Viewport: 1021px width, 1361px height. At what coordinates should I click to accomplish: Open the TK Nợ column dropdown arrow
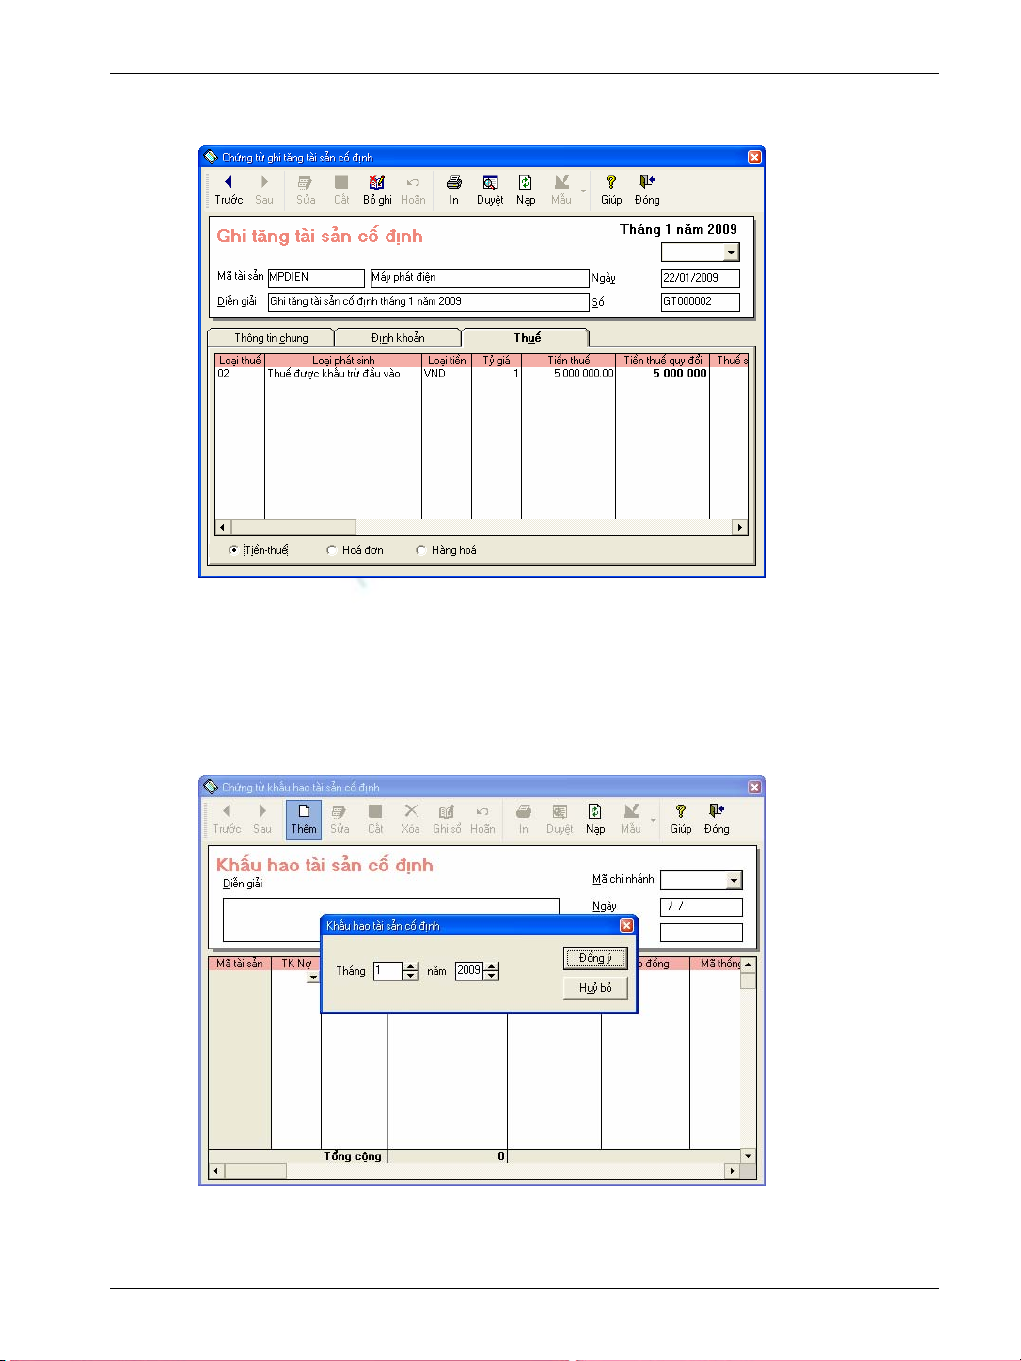point(313,977)
